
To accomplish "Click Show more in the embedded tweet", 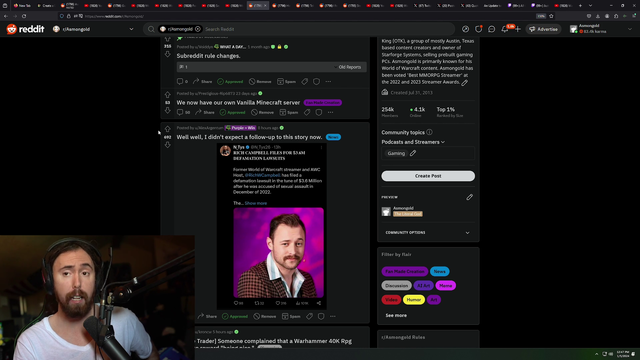I will (256, 203).
